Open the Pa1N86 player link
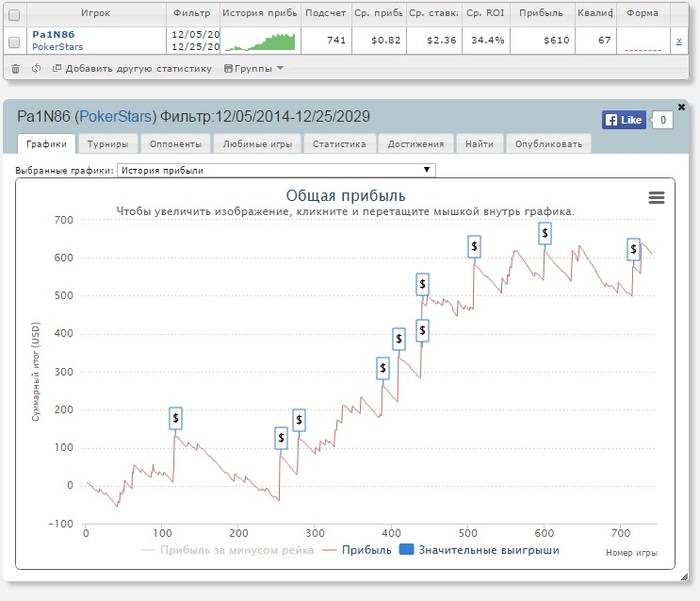Screen dimensions: 700x601 point(53,34)
